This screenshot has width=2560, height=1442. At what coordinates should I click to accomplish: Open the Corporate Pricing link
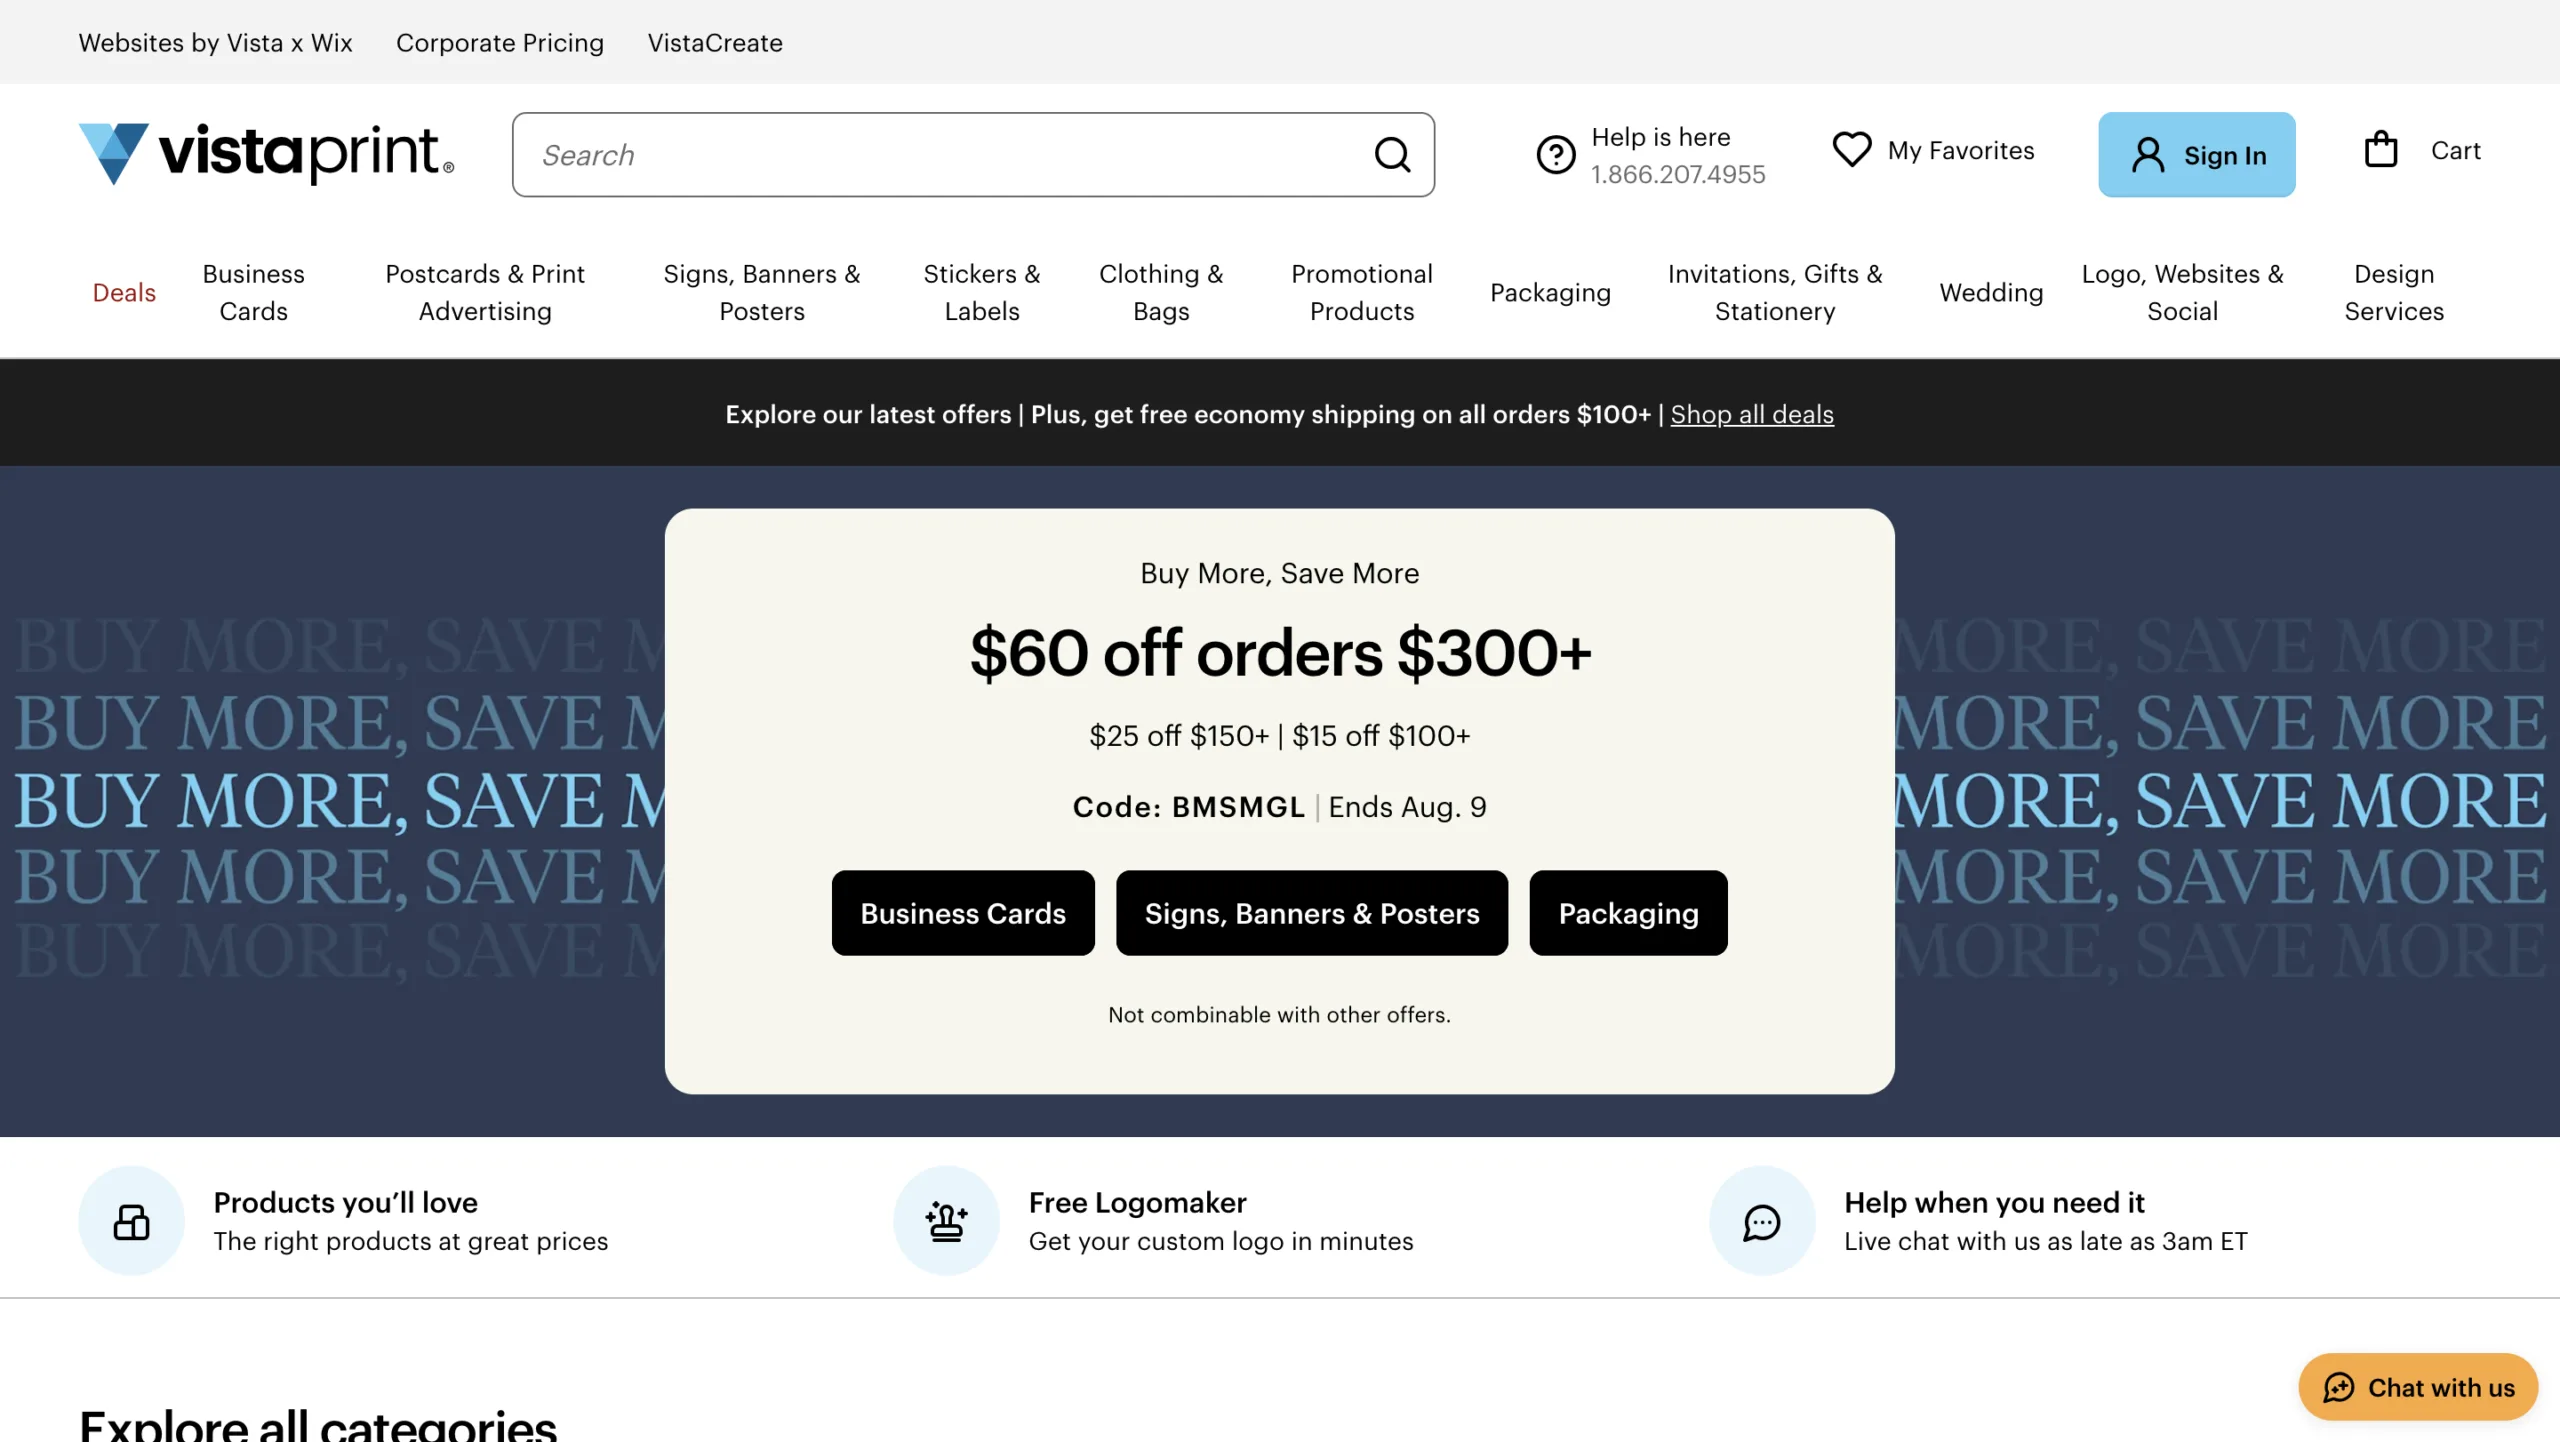499,43
